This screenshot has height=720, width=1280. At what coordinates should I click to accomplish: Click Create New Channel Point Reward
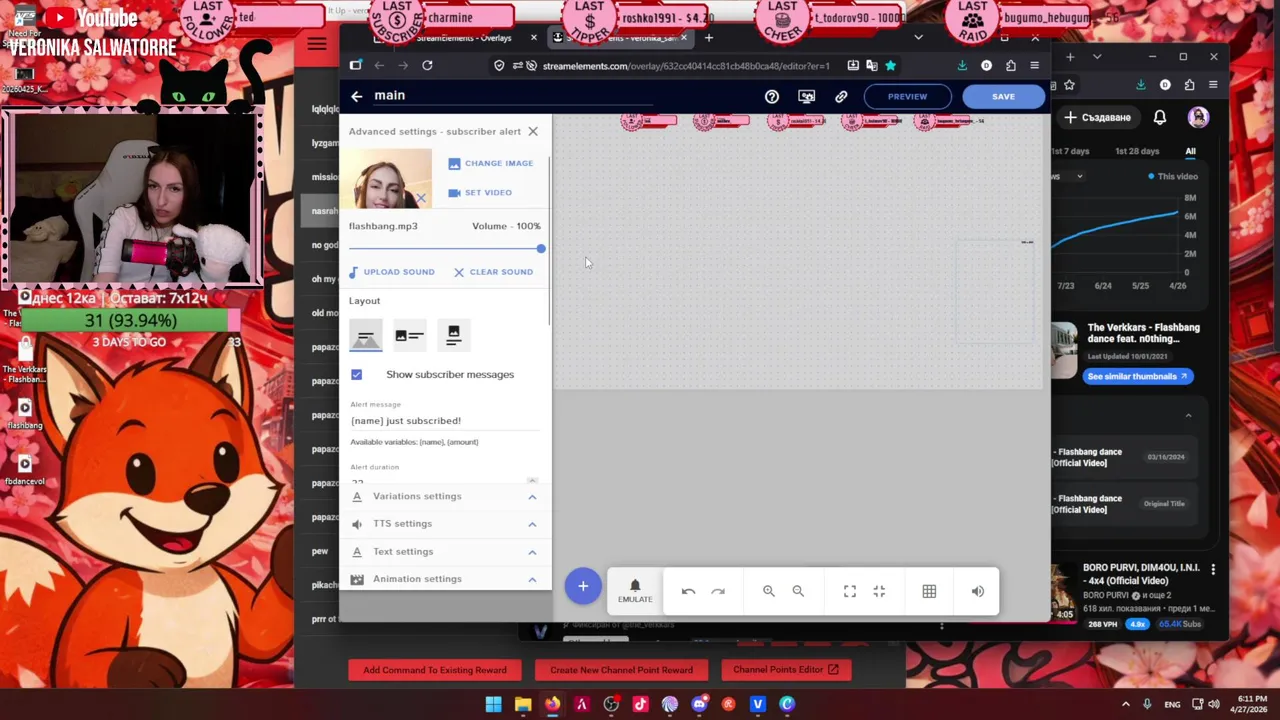click(x=621, y=670)
